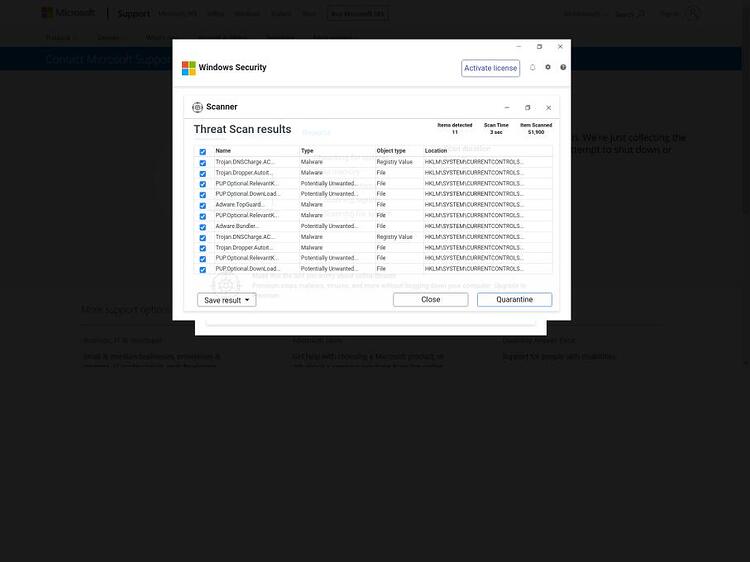
Task: Select the Adware.Bundler threat name
Action: (237, 226)
